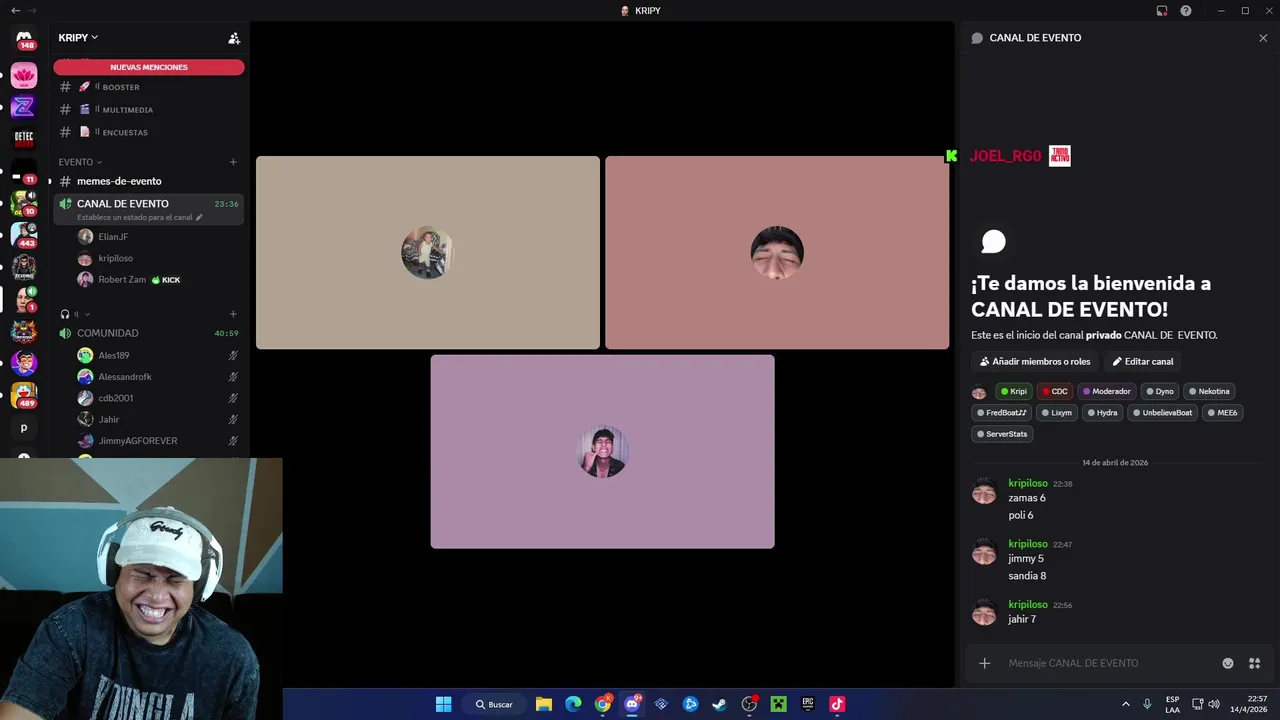Open the apps launcher icon in message box

(x=1254, y=663)
